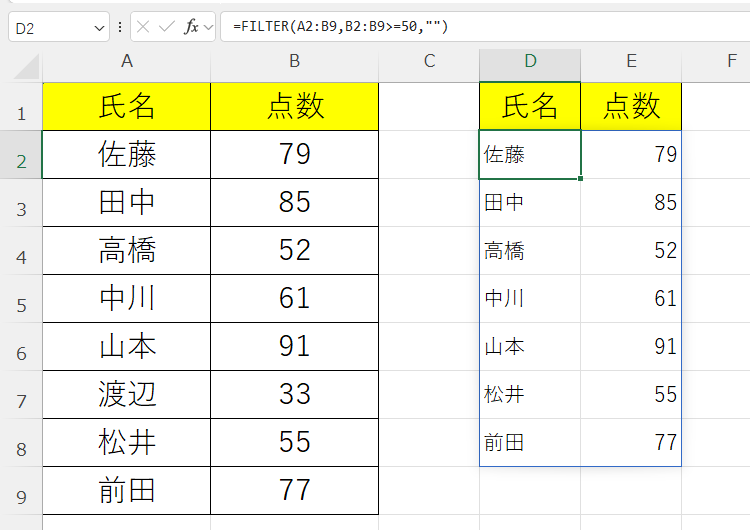The height and width of the screenshot is (530, 750).
Task: Select cell E2 with value 79
Action: [x=631, y=155]
